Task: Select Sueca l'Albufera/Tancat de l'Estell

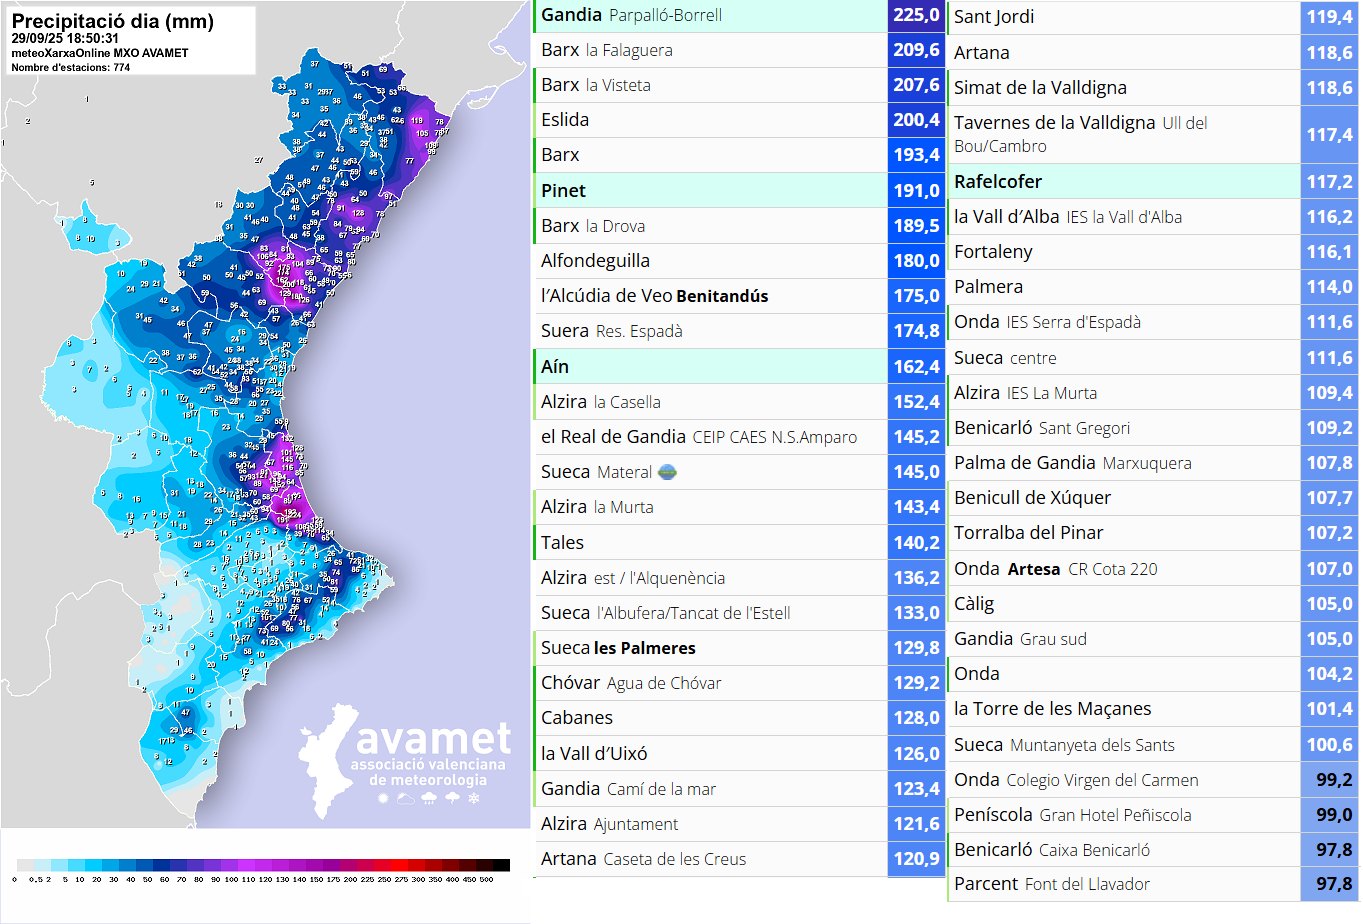Action: point(738,613)
